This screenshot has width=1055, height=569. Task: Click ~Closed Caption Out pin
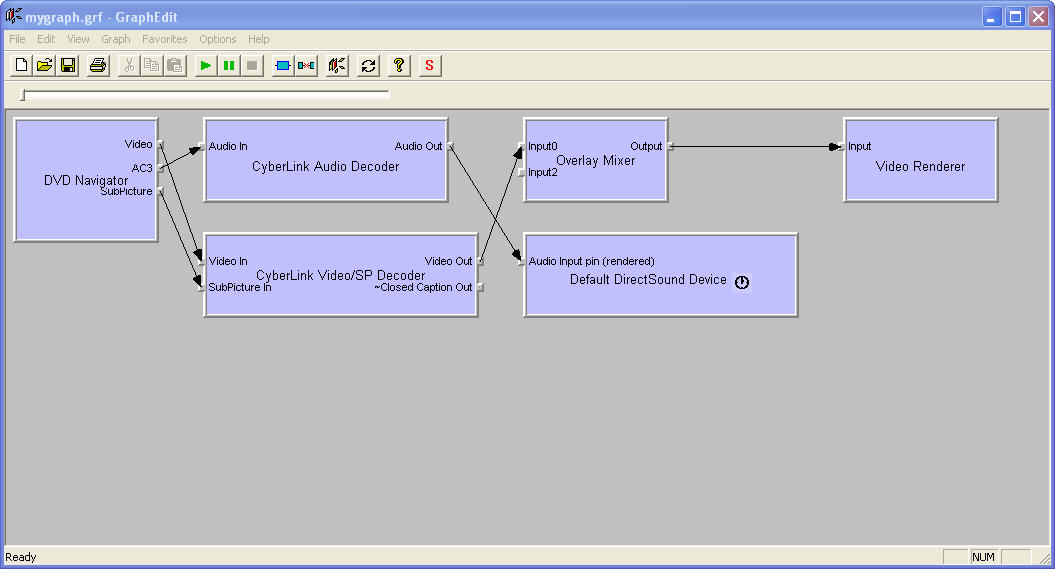click(x=480, y=287)
